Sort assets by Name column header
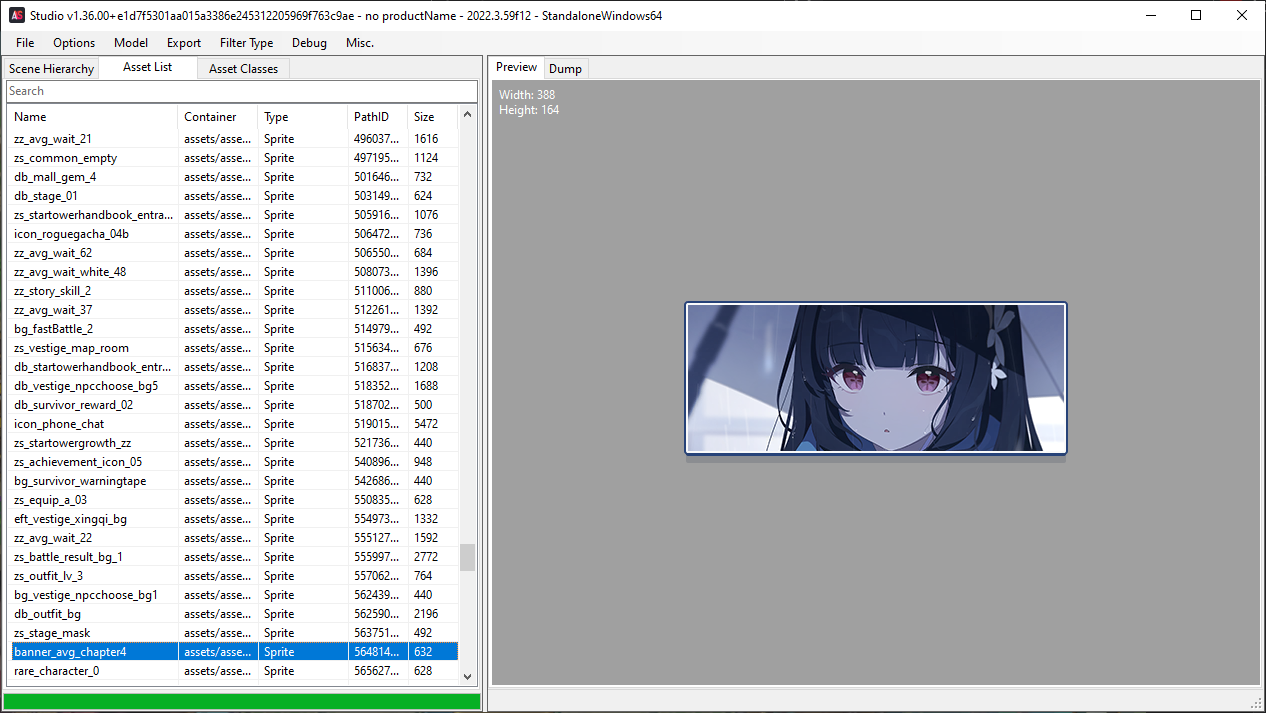 coord(93,117)
